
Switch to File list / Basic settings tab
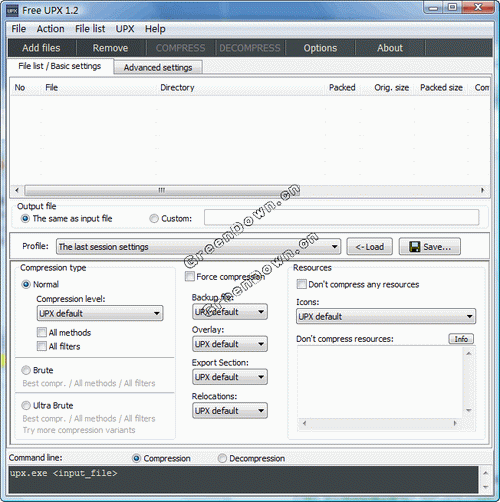60,66
